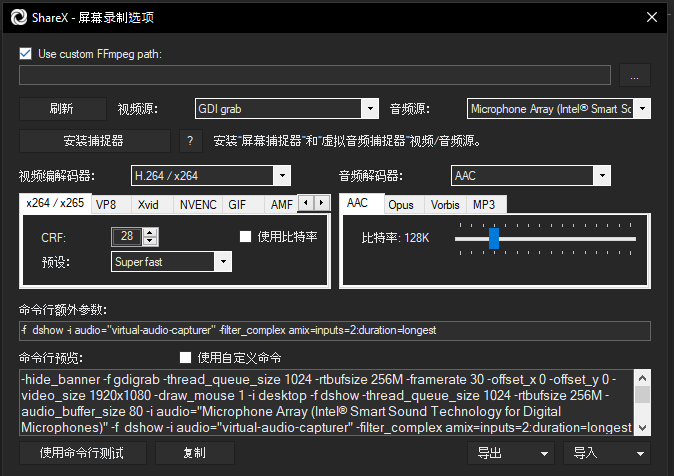Switch to the AMF tab
Image resolution: width=674 pixels, height=476 pixels.
click(282, 205)
